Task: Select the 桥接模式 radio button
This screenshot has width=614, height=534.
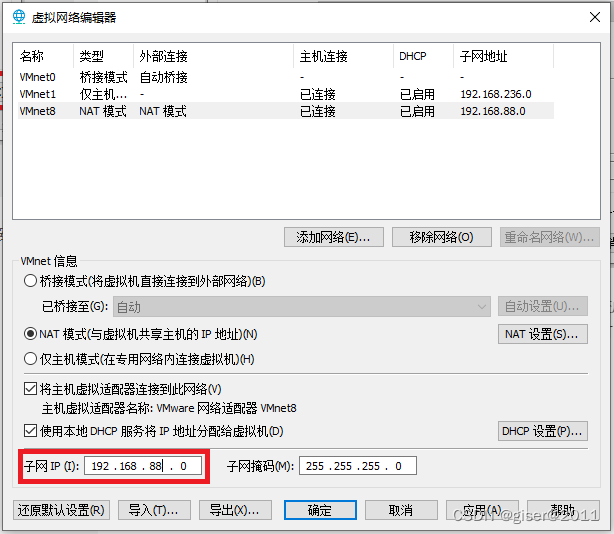Action: pos(30,281)
